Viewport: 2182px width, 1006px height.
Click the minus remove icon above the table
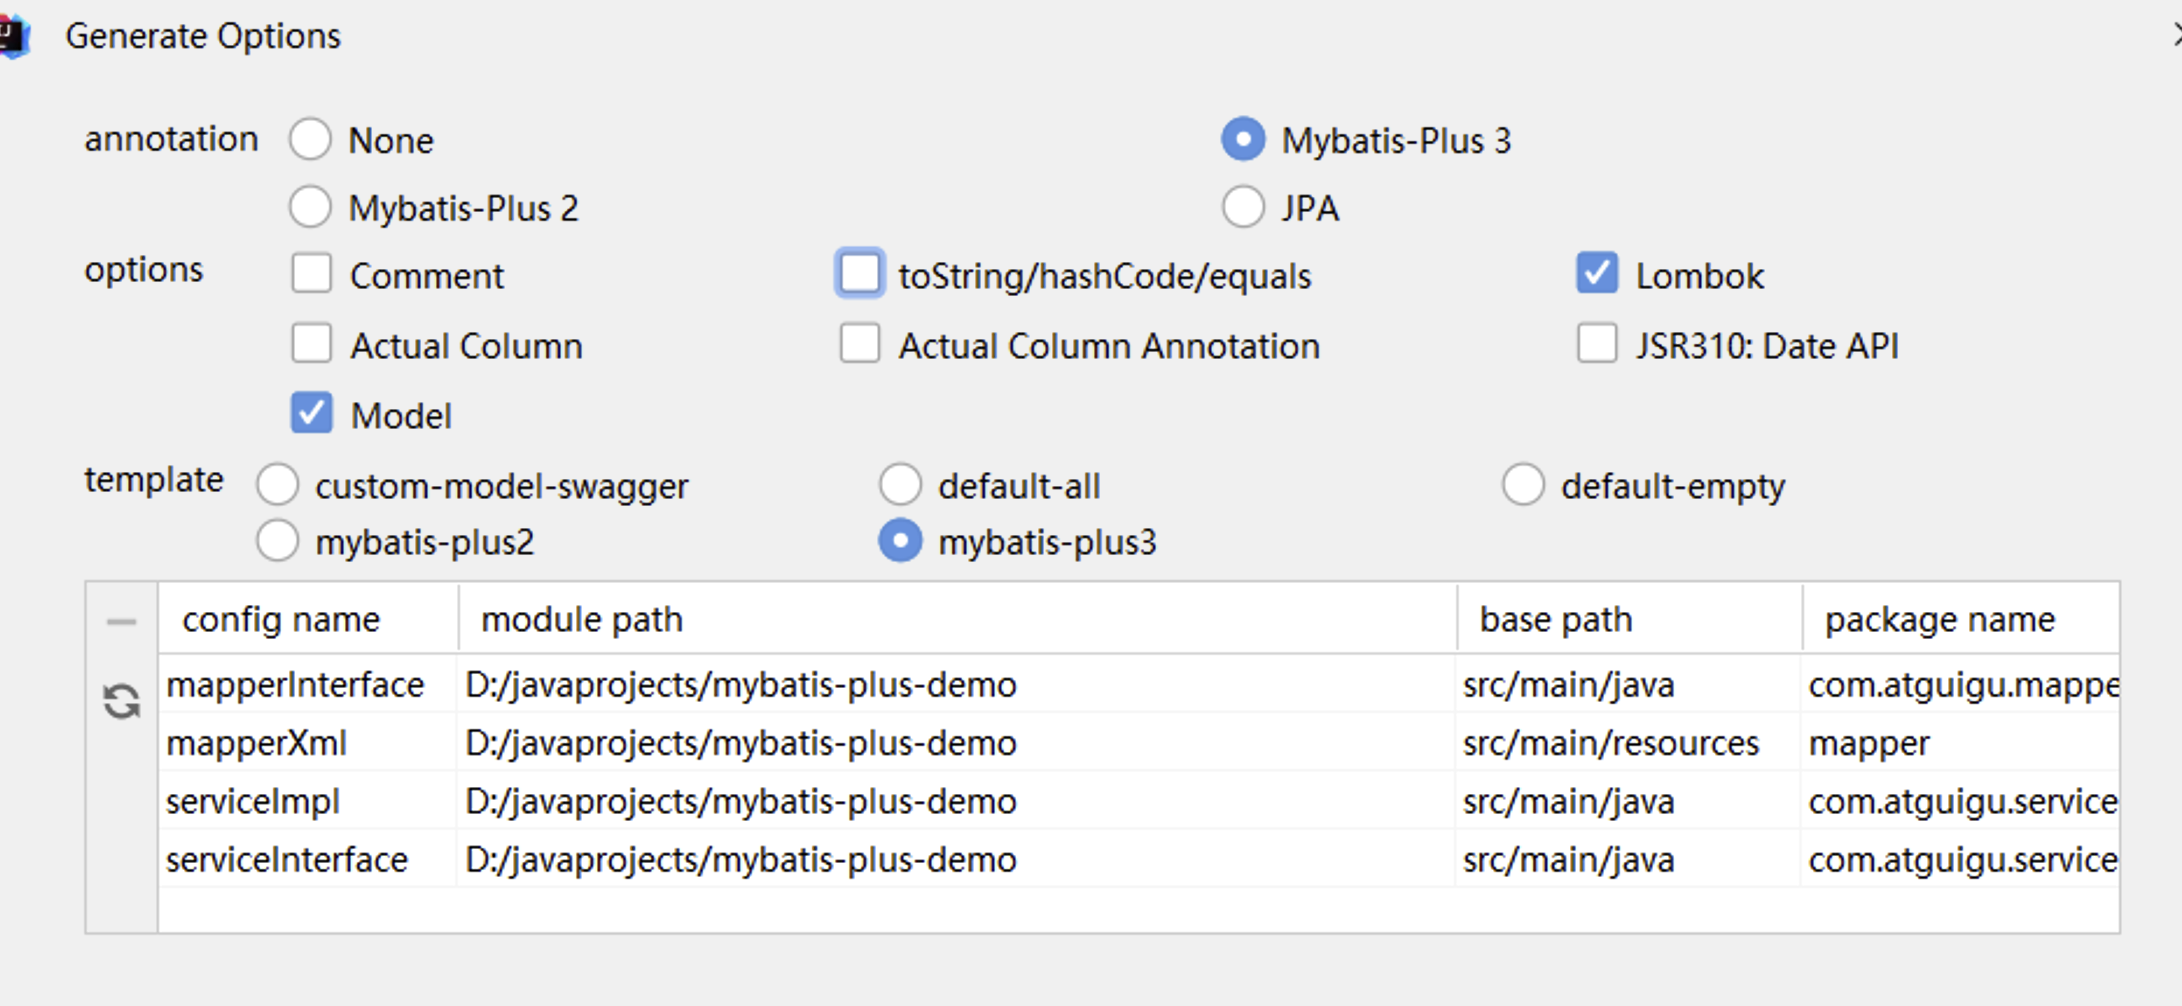tap(121, 621)
